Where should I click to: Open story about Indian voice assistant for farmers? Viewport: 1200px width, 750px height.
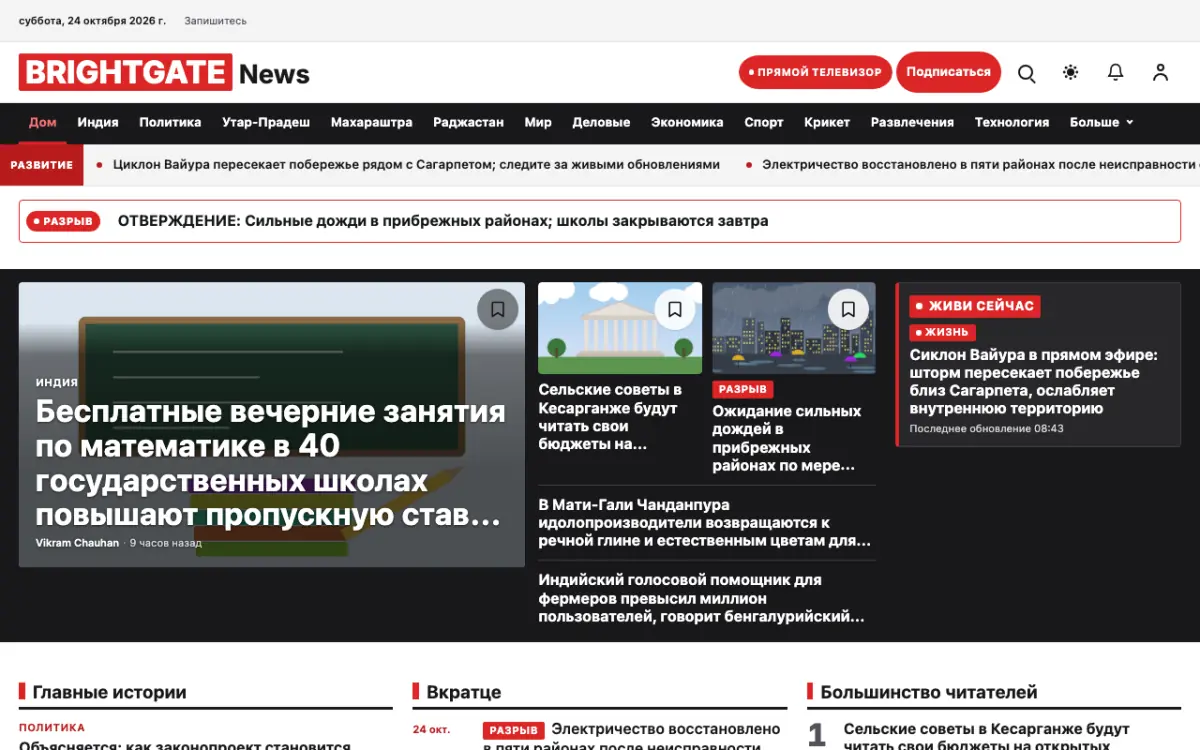[701, 598]
